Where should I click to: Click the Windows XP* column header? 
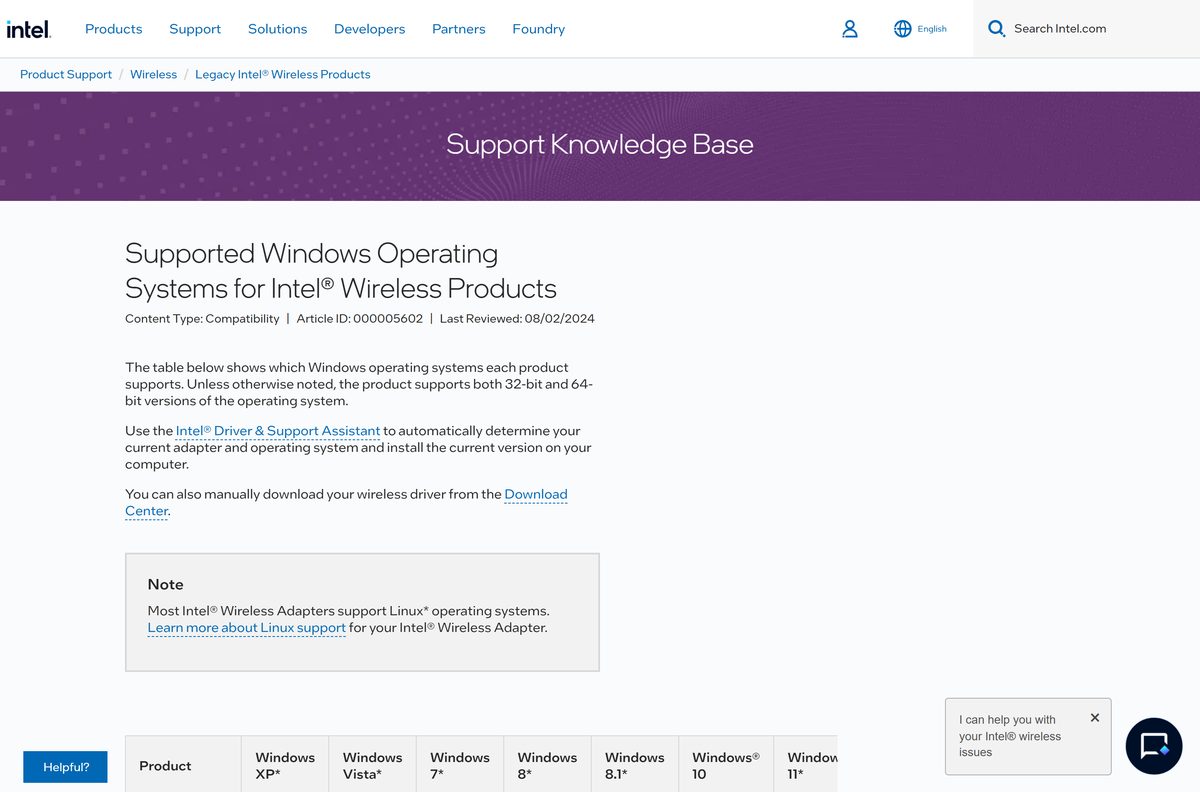(x=285, y=765)
